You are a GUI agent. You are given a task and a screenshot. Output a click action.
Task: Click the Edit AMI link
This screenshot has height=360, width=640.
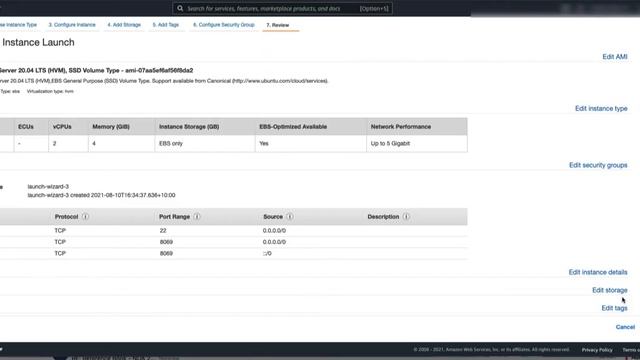tap(615, 57)
